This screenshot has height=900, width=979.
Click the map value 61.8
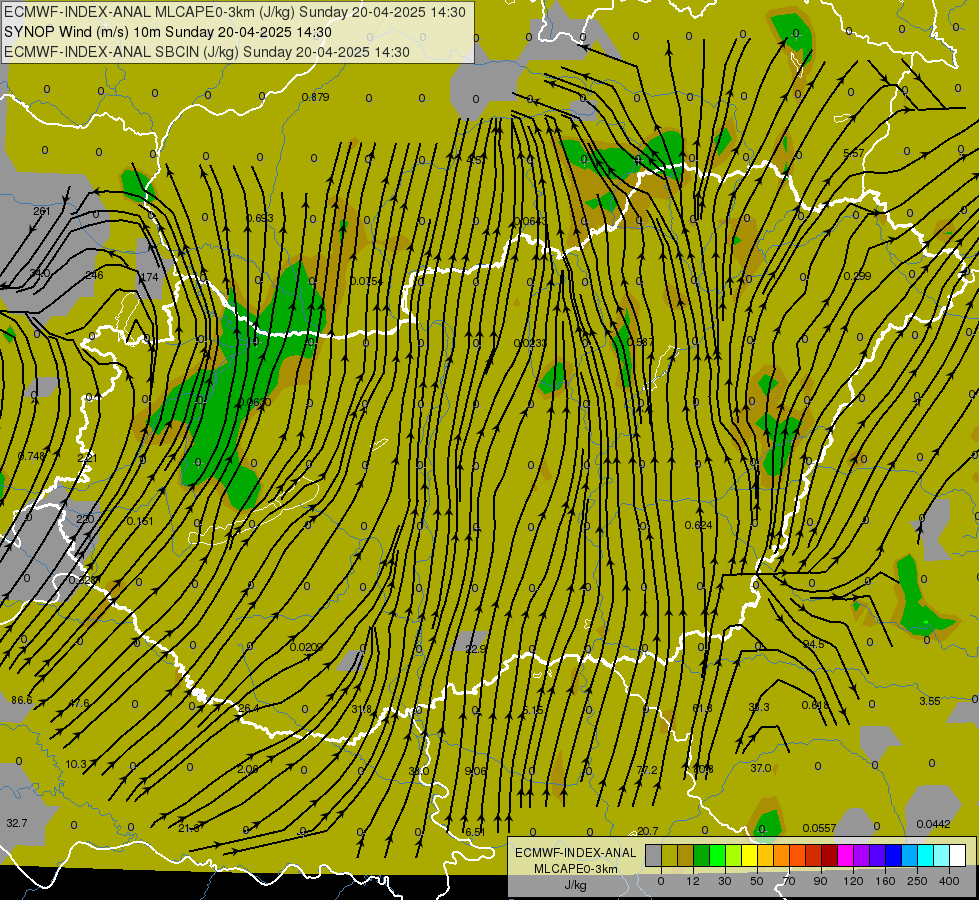click(x=702, y=708)
